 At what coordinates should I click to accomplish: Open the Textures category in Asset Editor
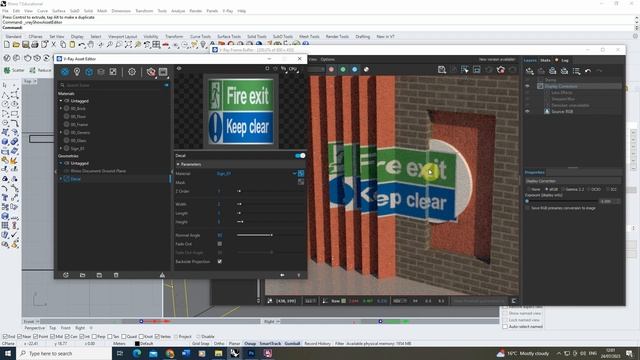coord(113,72)
